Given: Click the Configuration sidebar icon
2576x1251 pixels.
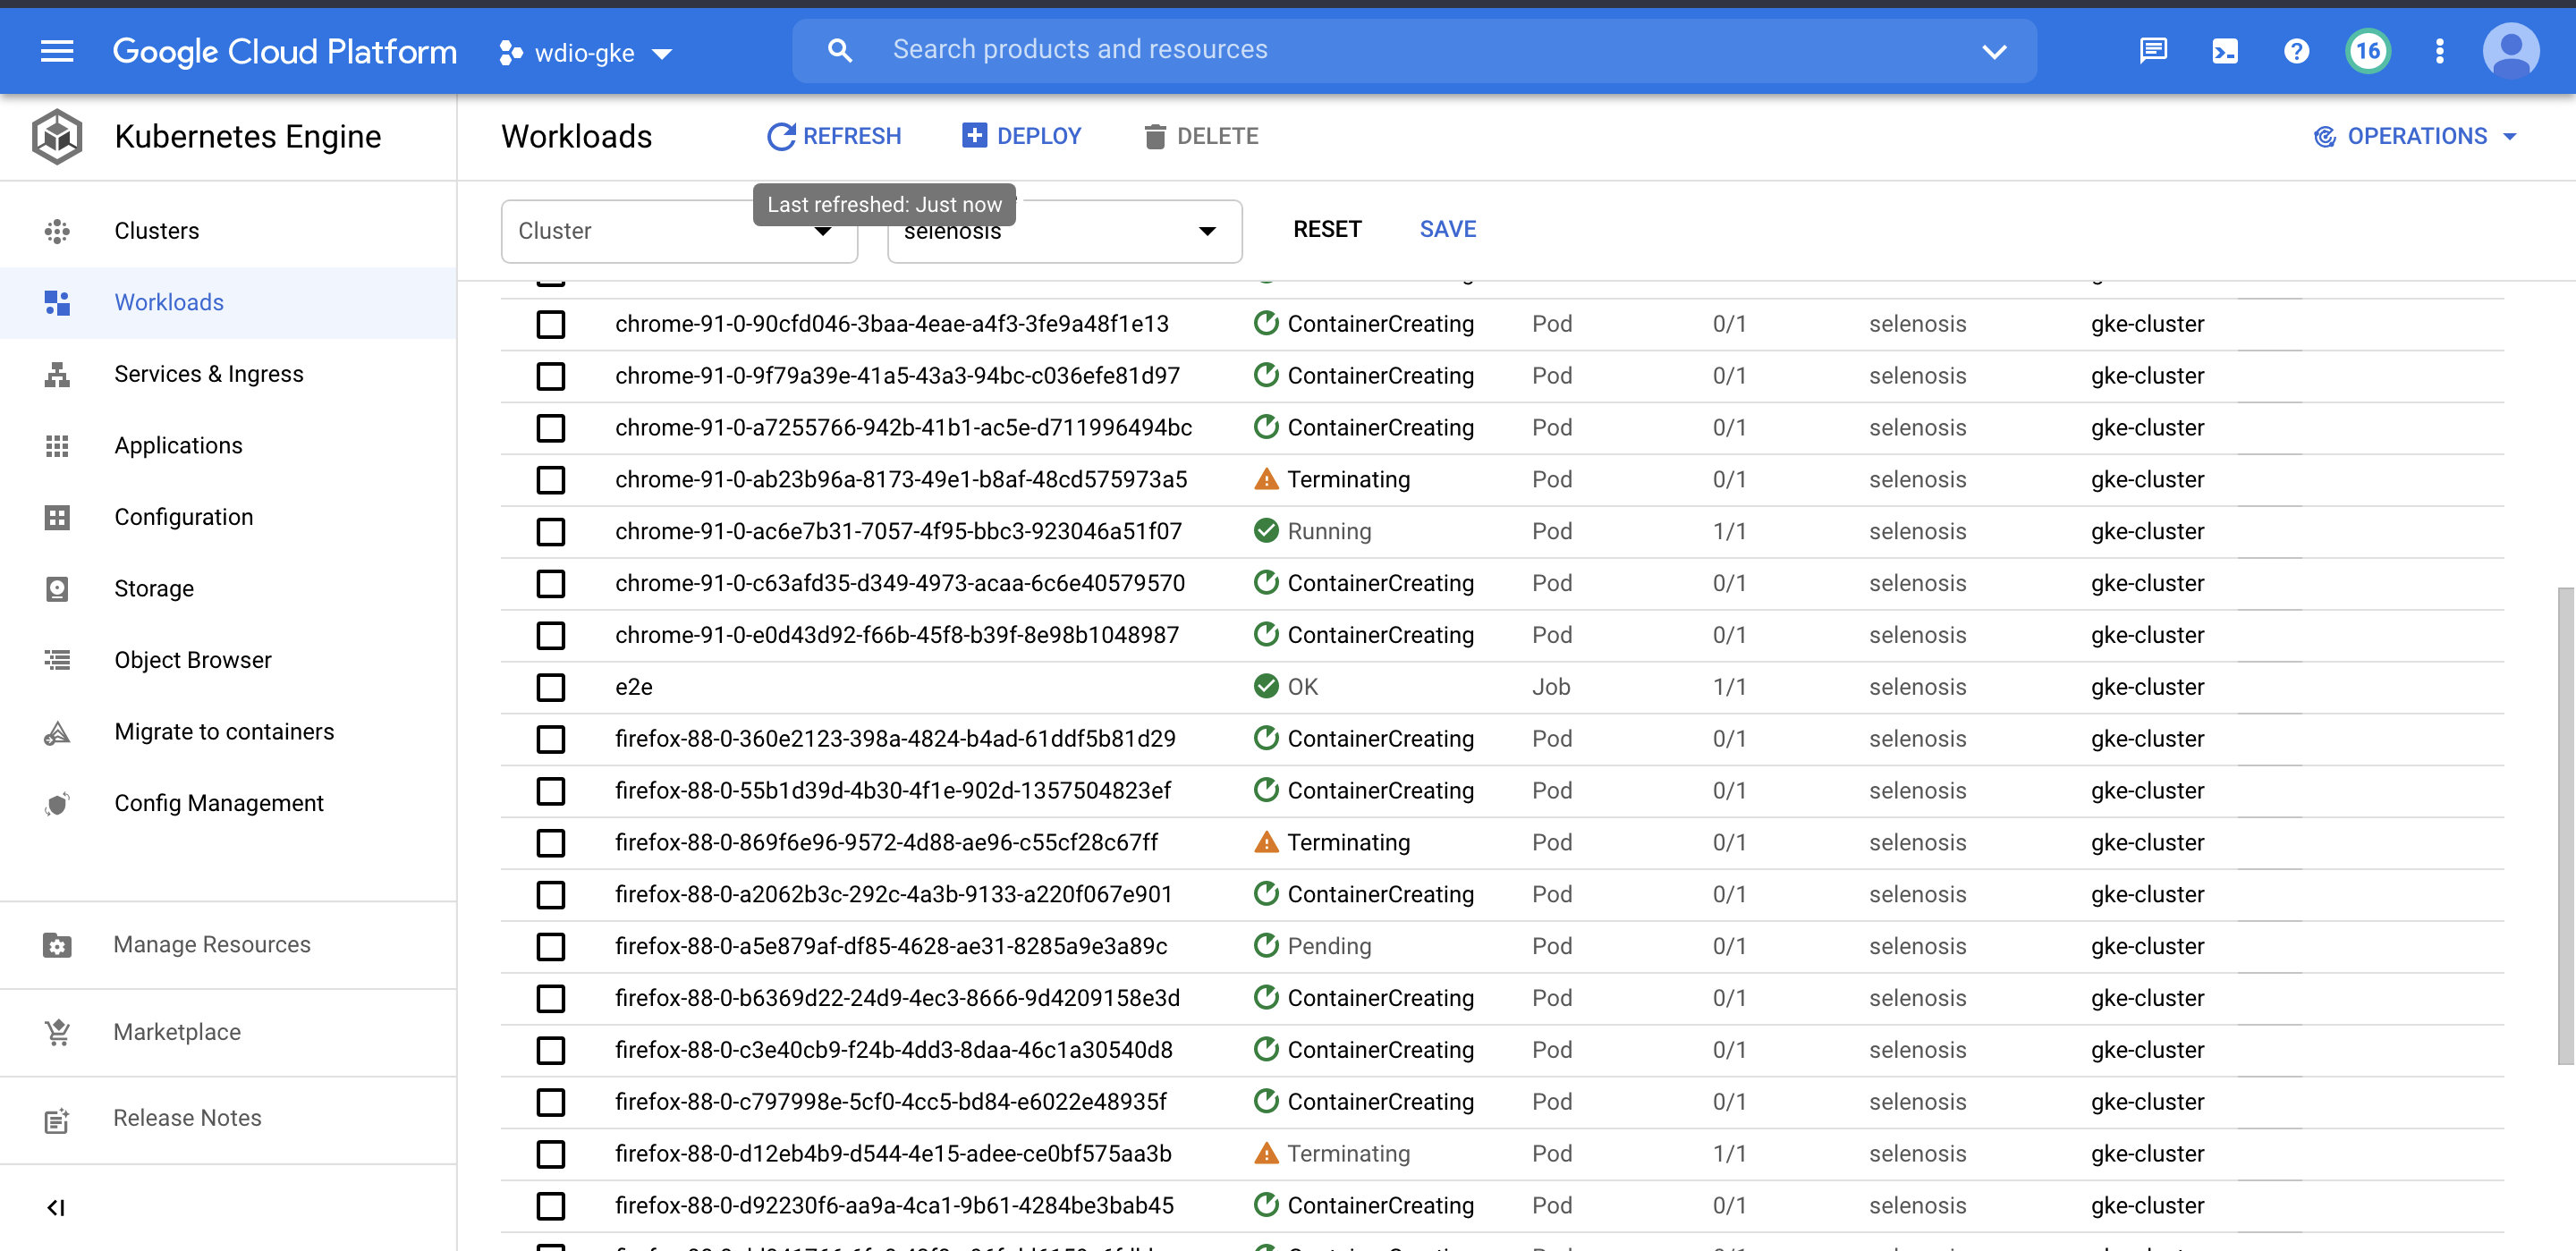Looking at the screenshot, I should (57, 517).
